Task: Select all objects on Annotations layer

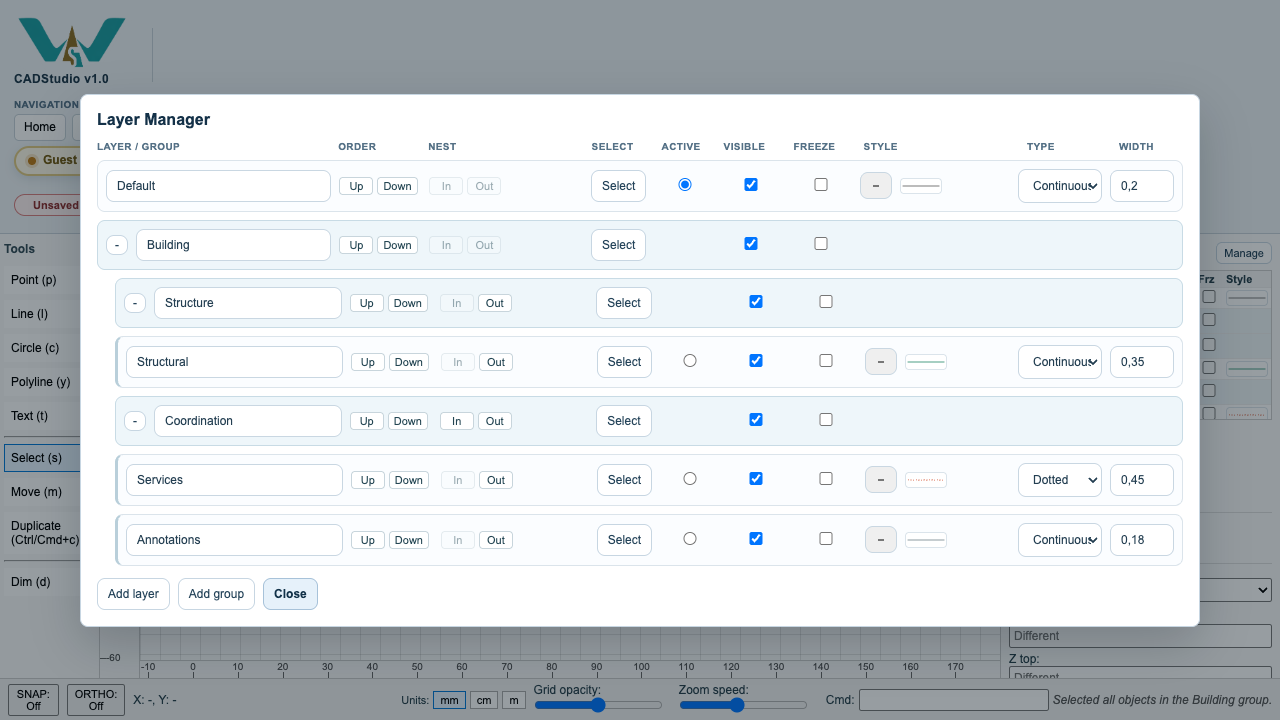Action: click(x=624, y=540)
